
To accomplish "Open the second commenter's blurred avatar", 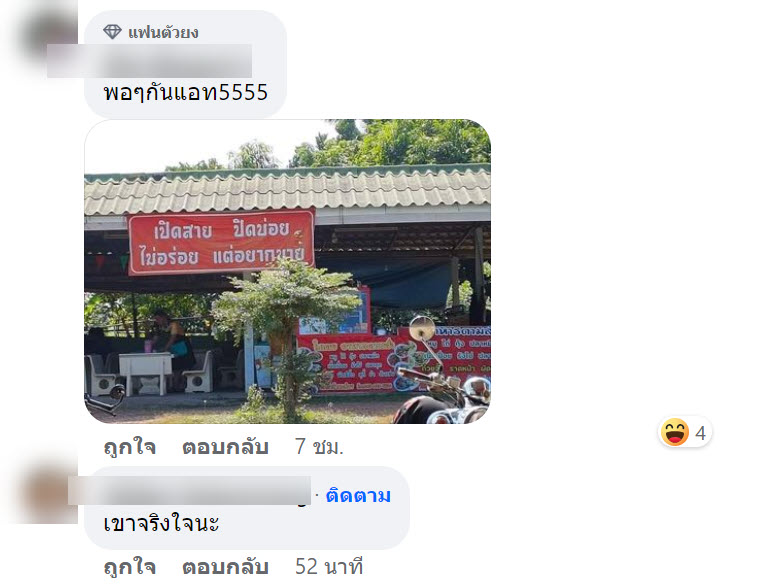I will tap(48, 495).
